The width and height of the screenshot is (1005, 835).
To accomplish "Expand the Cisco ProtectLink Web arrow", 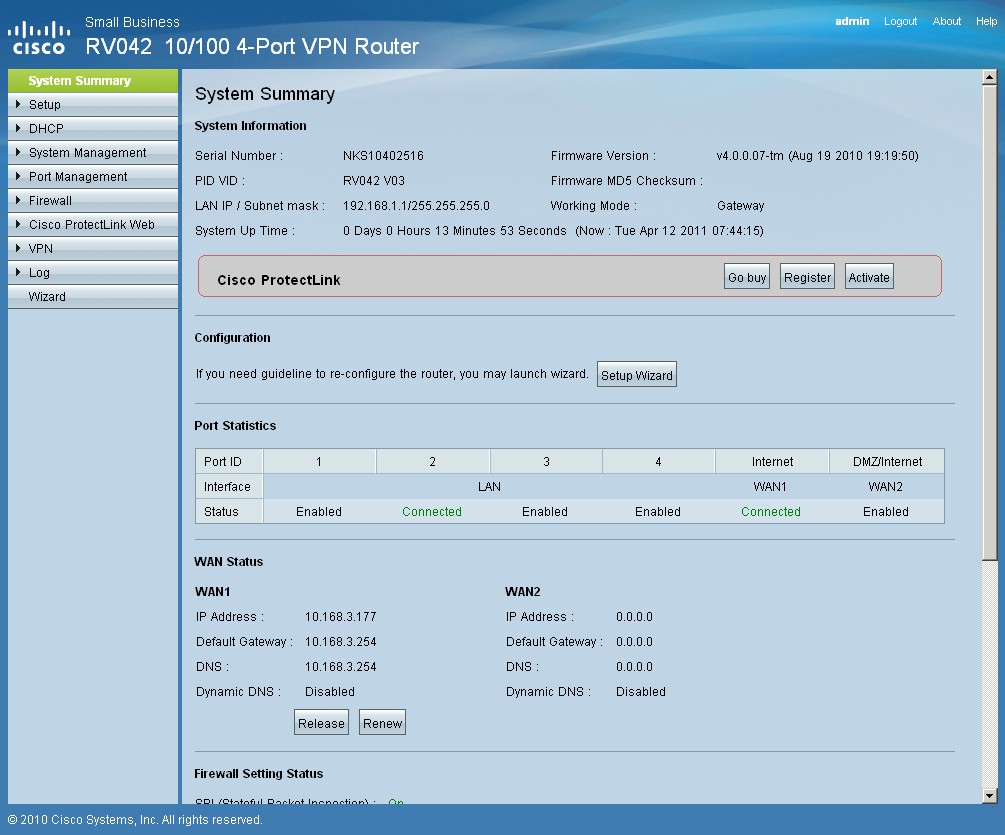I will 18,224.
